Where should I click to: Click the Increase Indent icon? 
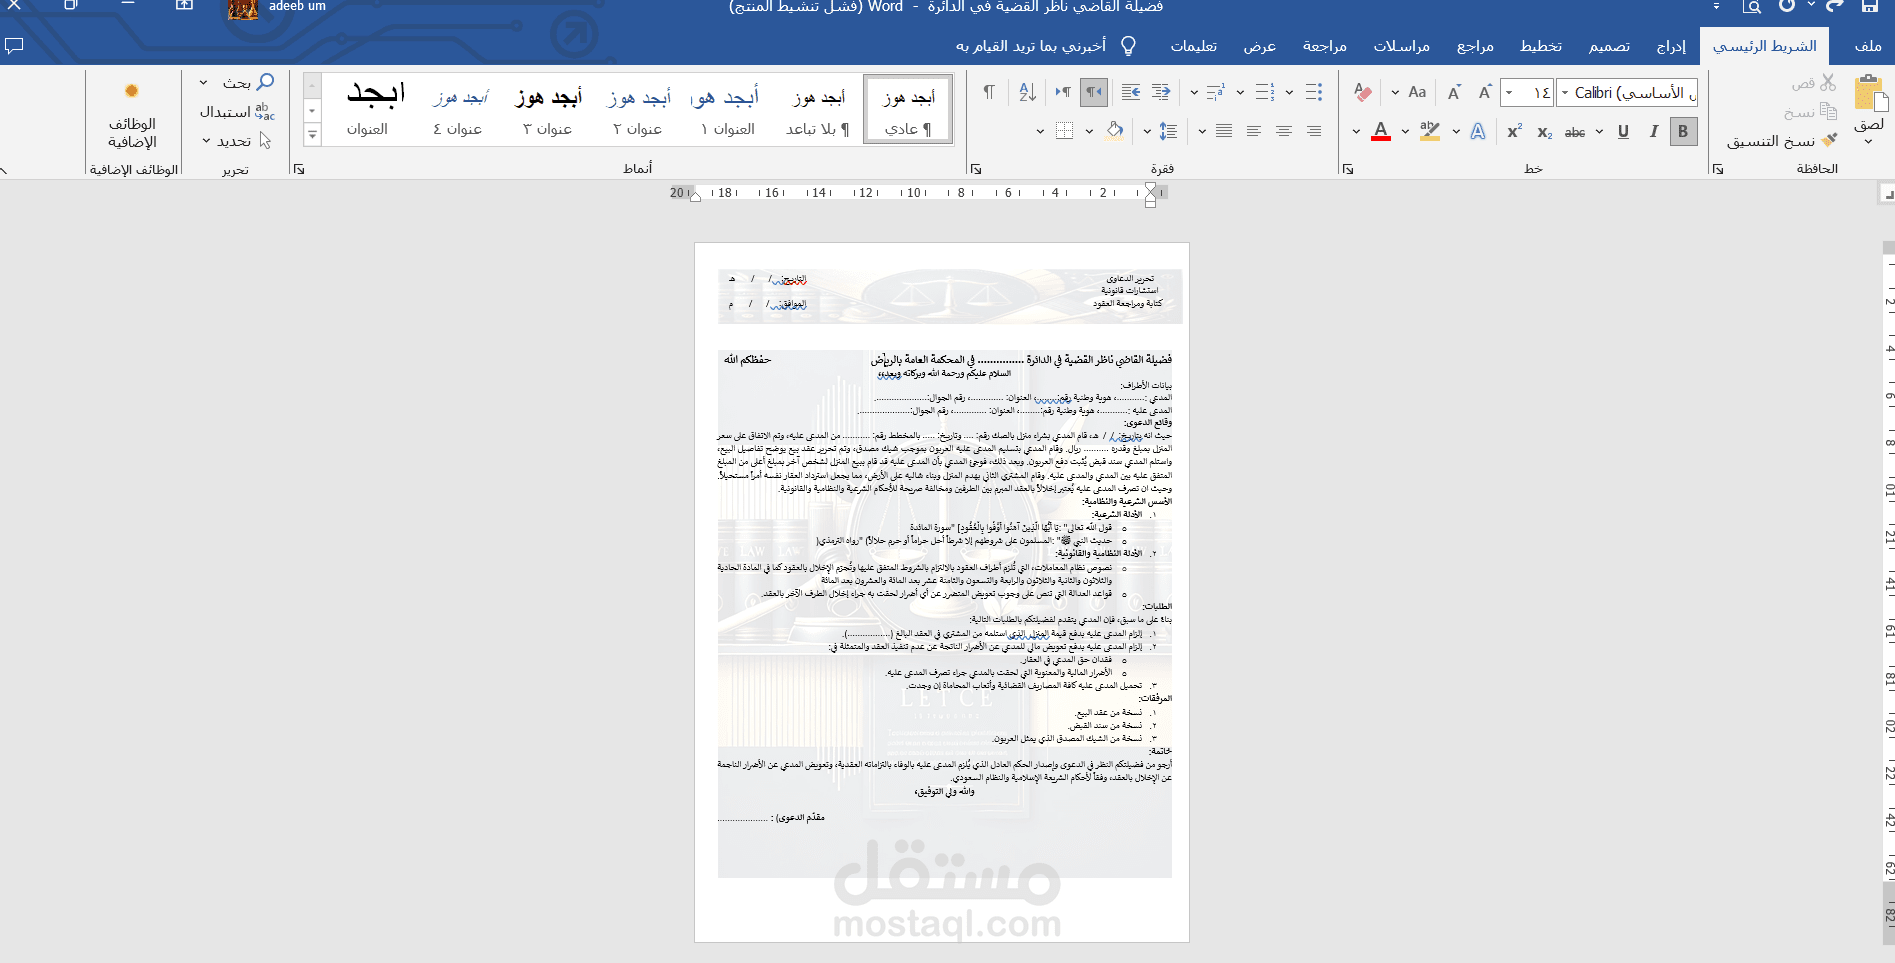pos(1131,92)
